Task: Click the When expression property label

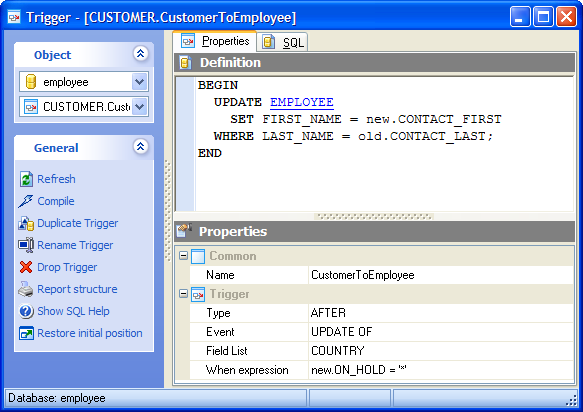Action: [247, 370]
